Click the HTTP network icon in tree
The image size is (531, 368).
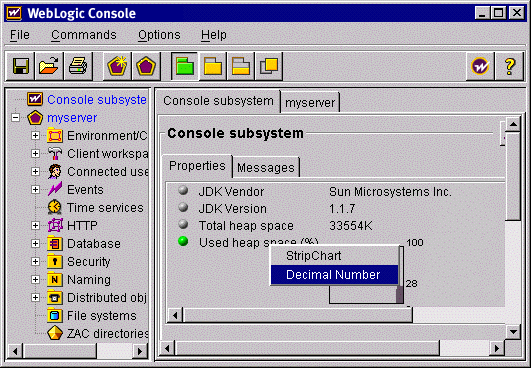tap(55, 225)
